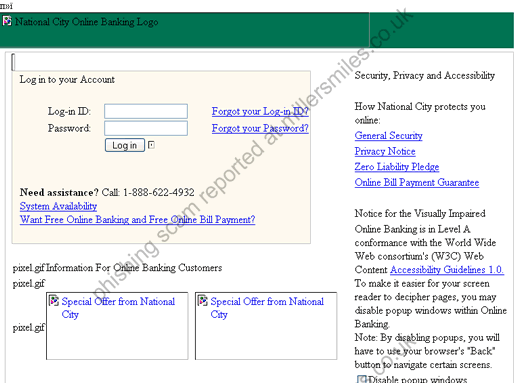The height and width of the screenshot is (383, 516).
Task: Click the Log-in ID input field
Action: tap(146, 111)
